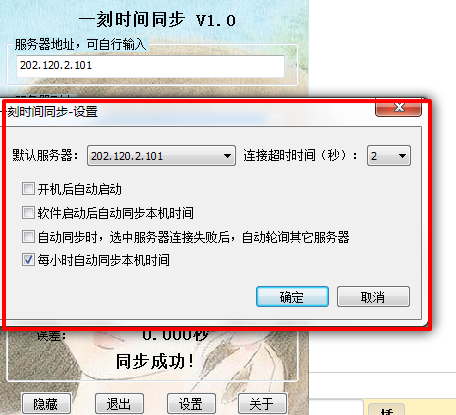456x415 pixels.
Task: Expand the 连接超时时间 dropdown arrow
Action: [x=402, y=156]
